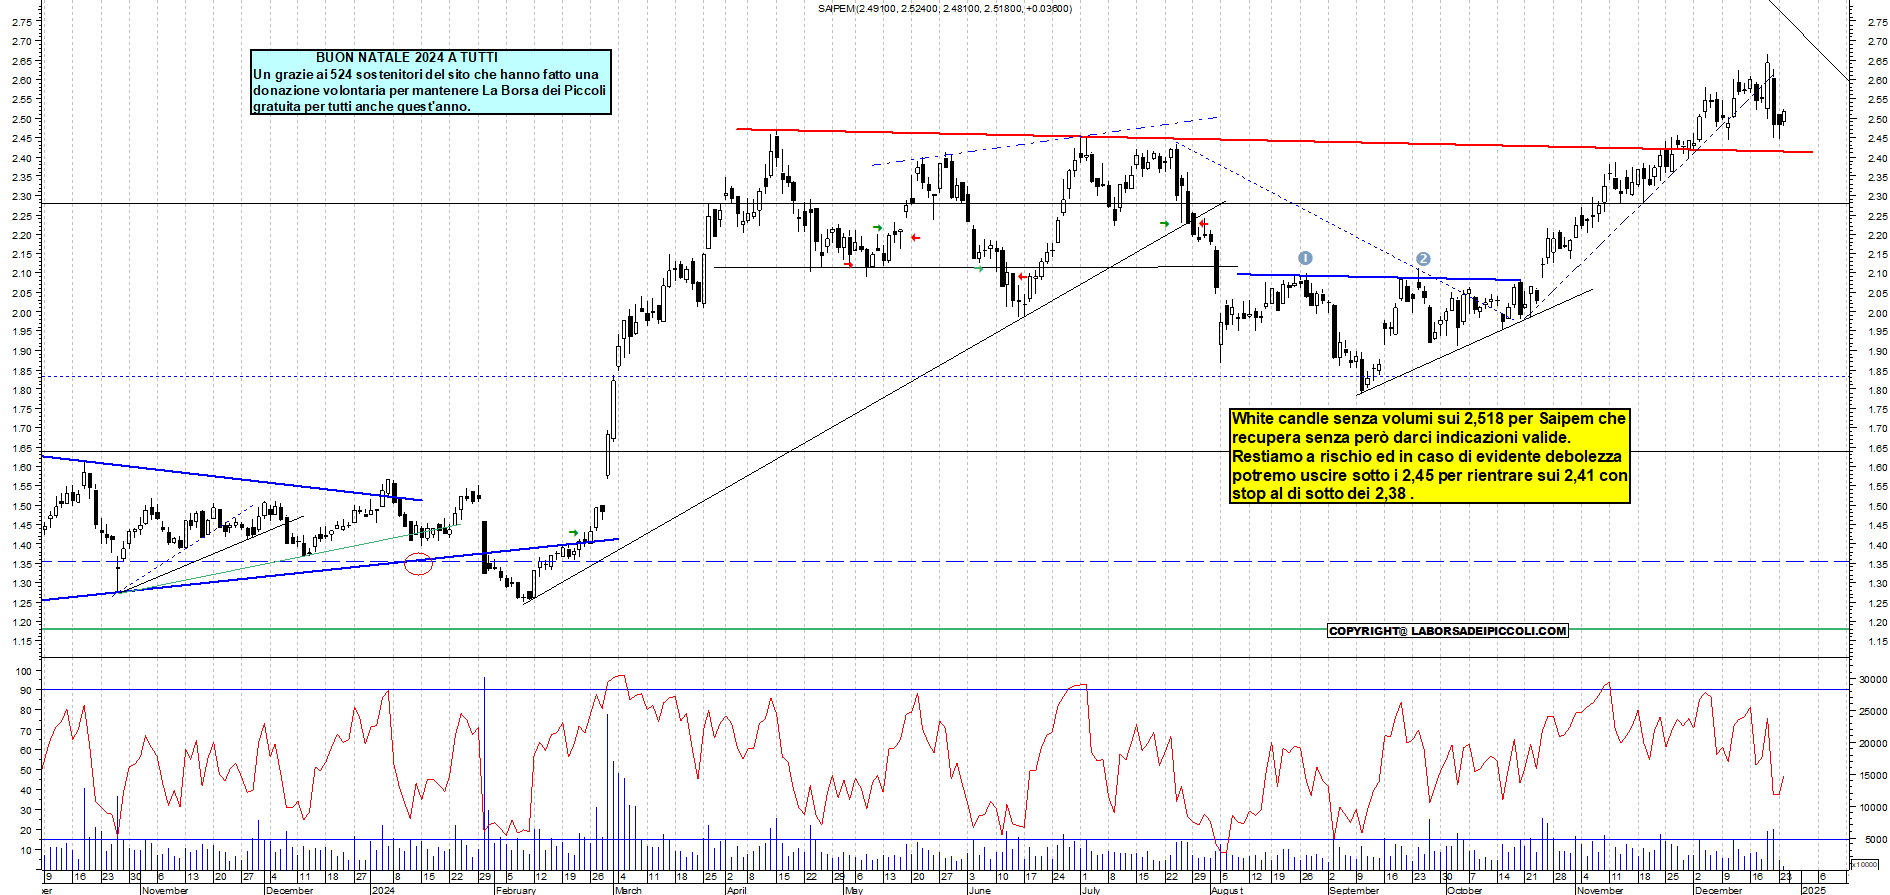Click the 'October' label on the date axis
Screen dimensions: 1890x895
point(1465,890)
